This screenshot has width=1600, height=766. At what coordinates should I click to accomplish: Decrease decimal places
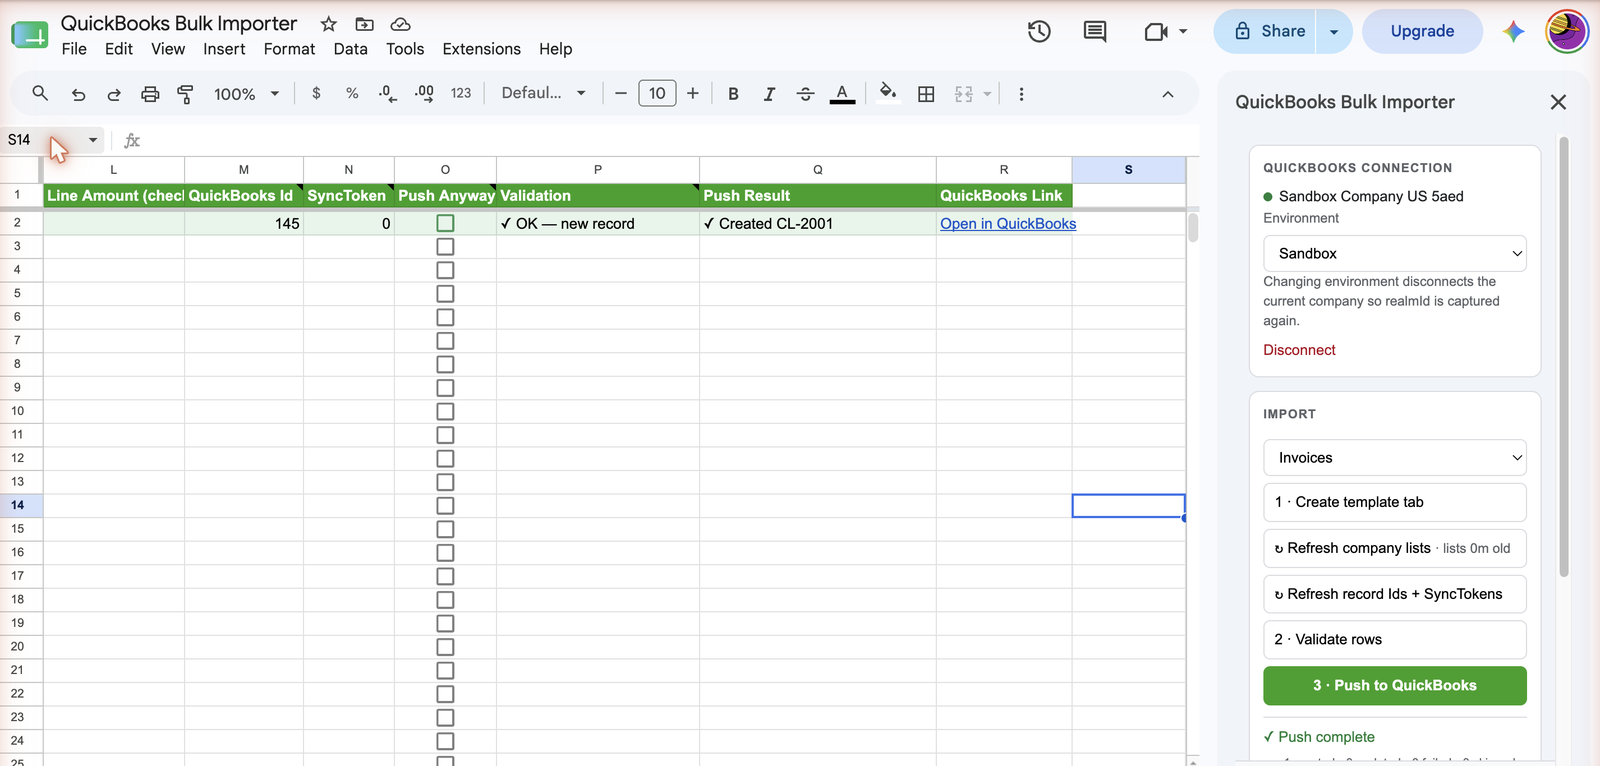(388, 93)
